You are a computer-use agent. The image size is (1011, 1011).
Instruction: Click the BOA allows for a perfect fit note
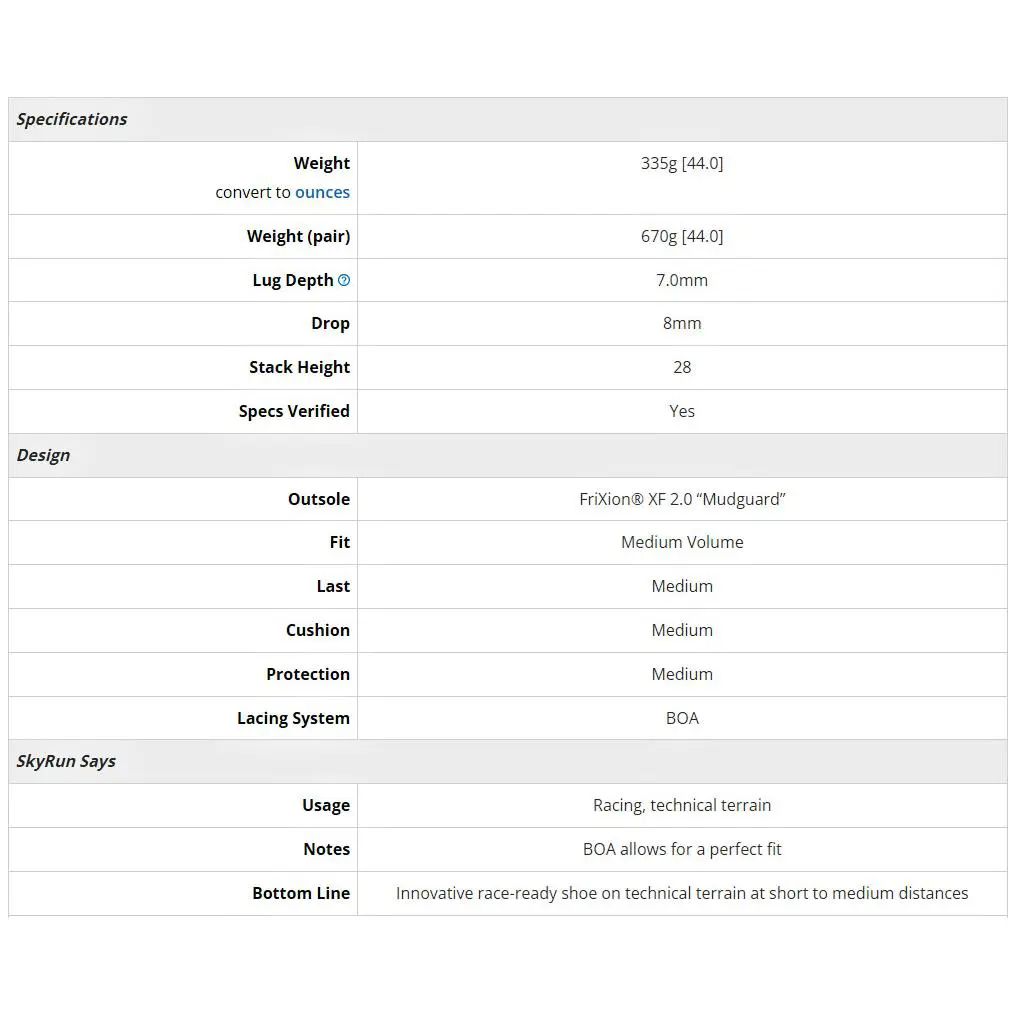click(x=682, y=849)
